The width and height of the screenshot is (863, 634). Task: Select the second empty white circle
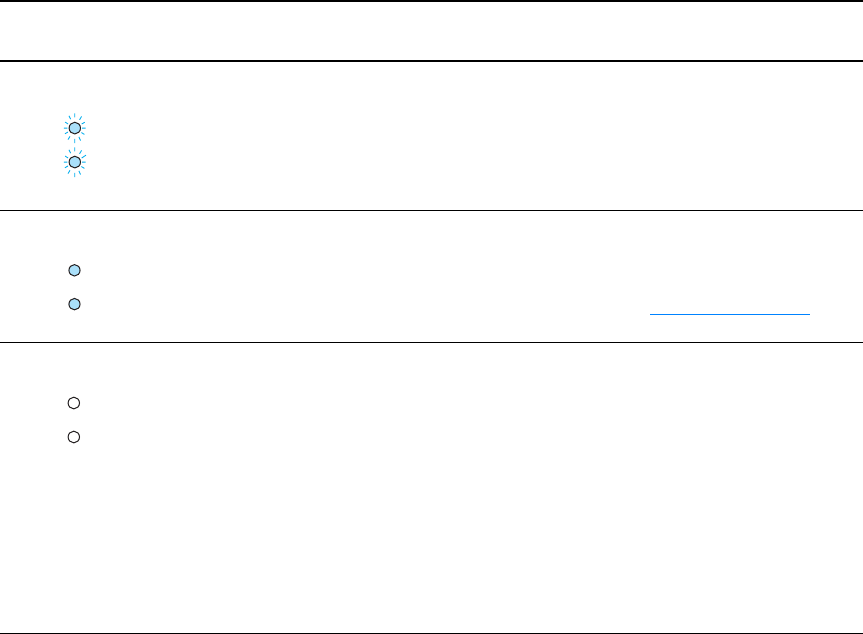click(73, 437)
